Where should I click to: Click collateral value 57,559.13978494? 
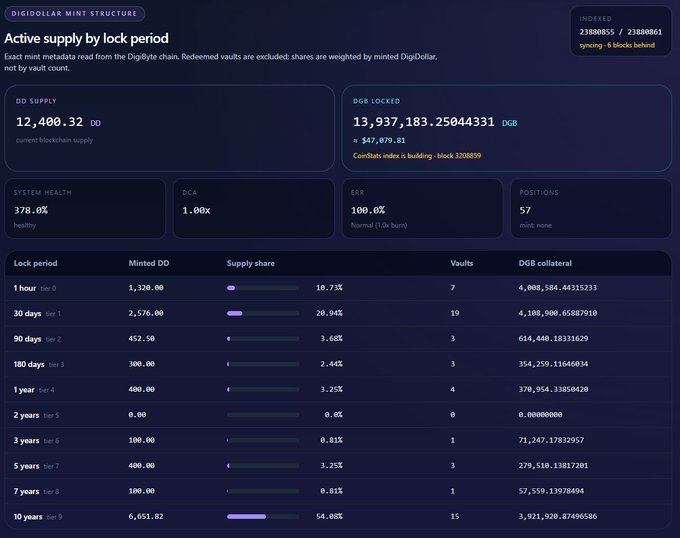pos(551,491)
